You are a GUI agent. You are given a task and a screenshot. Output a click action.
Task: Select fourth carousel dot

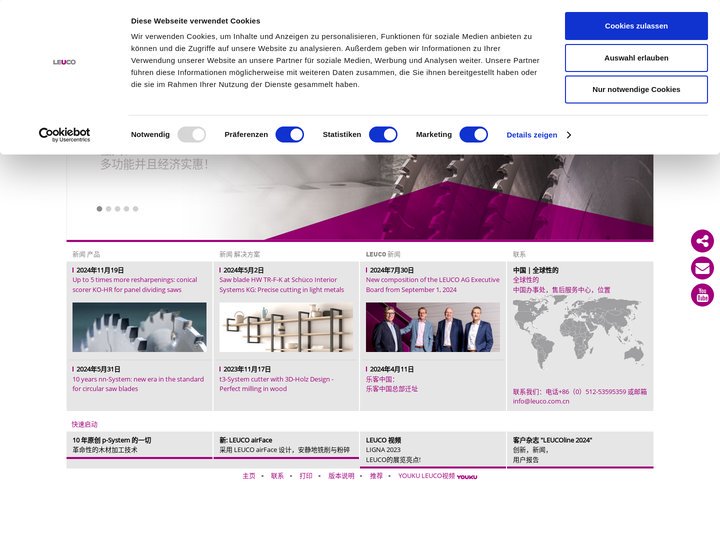coord(126,209)
